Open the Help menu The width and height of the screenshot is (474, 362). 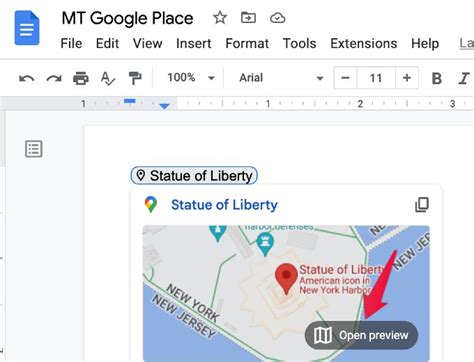click(x=425, y=43)
